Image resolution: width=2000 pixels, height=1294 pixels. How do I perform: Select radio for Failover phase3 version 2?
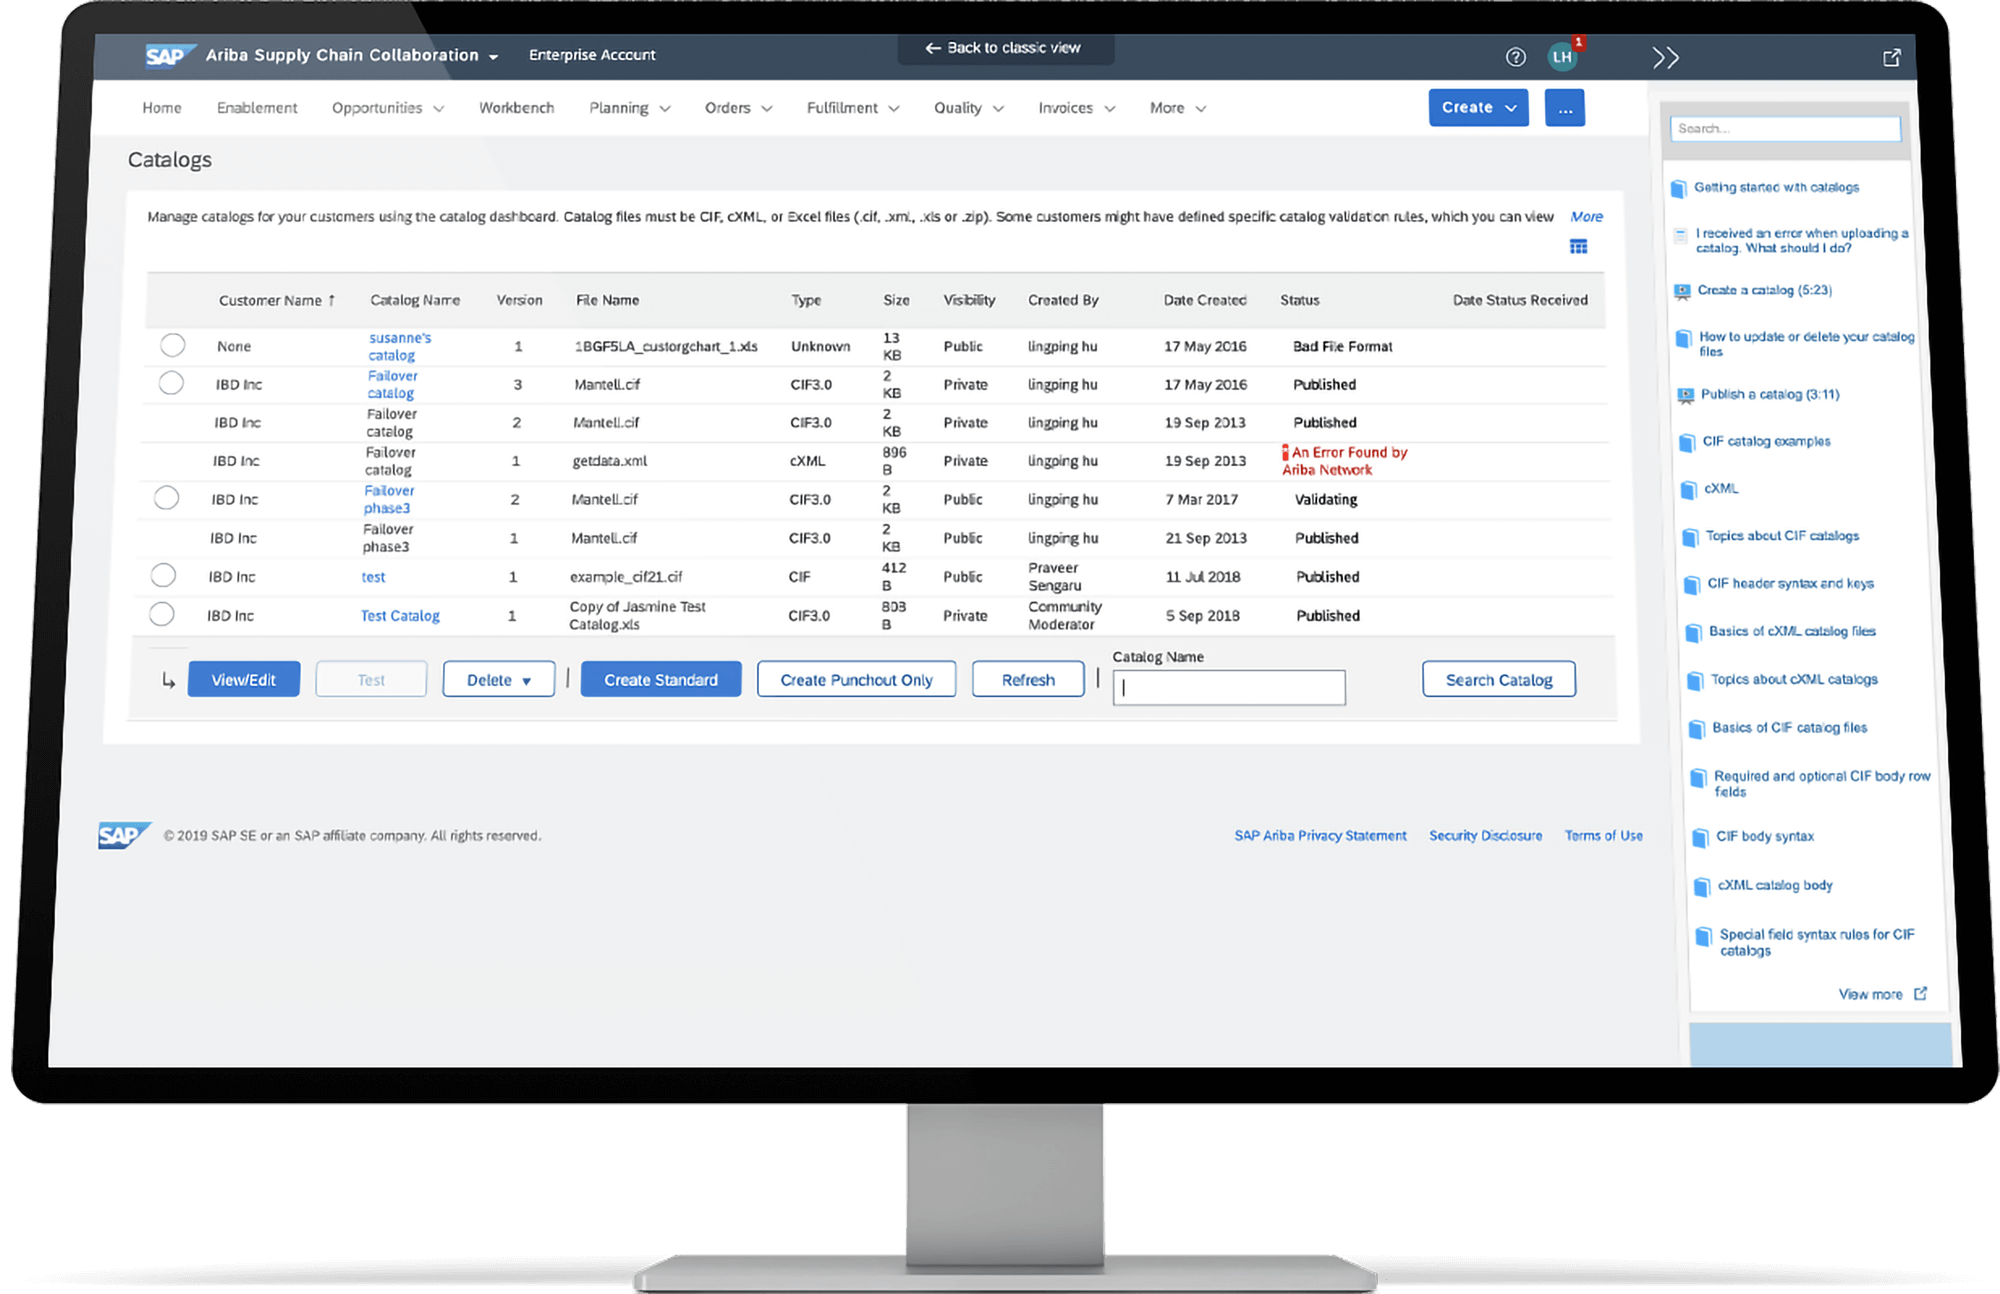pos(167,498)
